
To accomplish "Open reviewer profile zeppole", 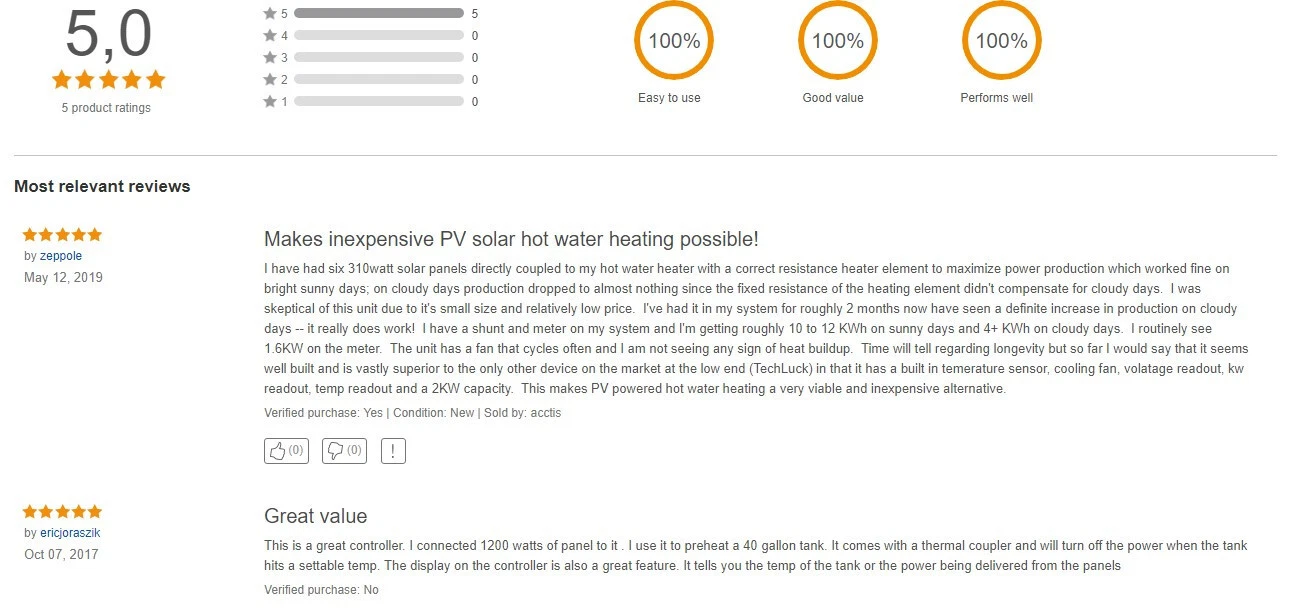I will coord(61,256).
